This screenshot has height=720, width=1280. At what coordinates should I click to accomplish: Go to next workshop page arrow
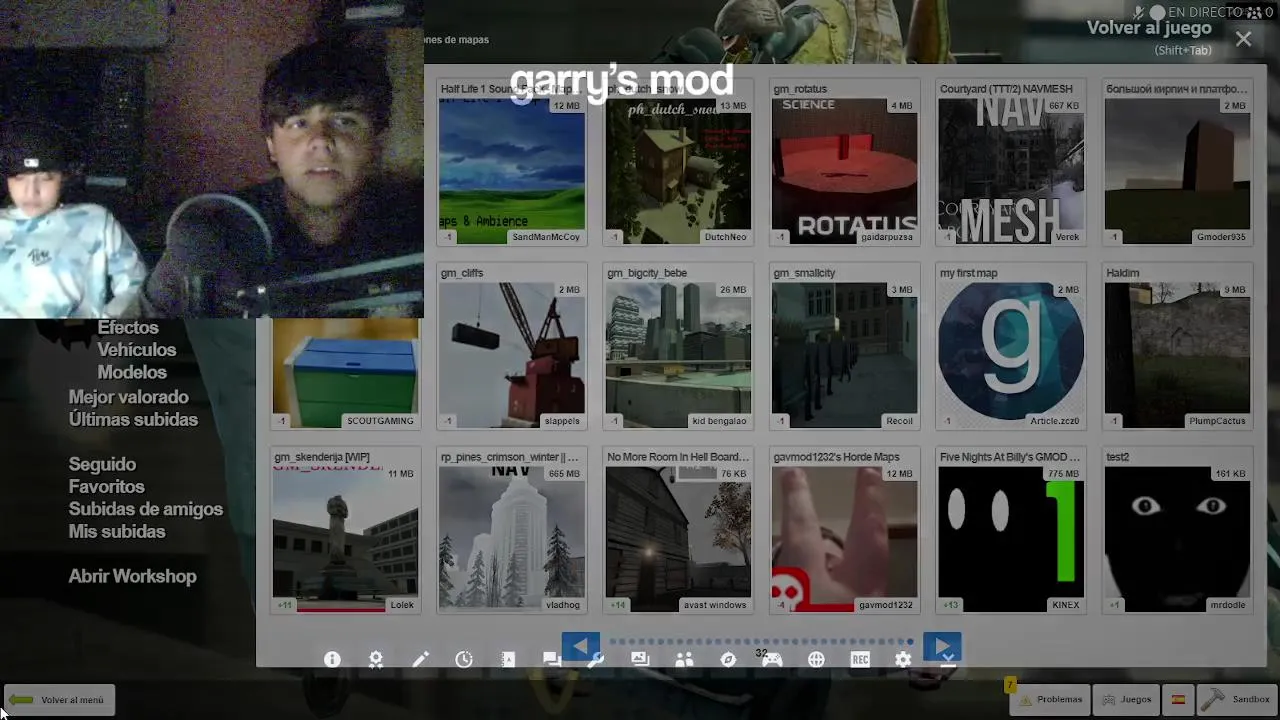click(942, 647)
